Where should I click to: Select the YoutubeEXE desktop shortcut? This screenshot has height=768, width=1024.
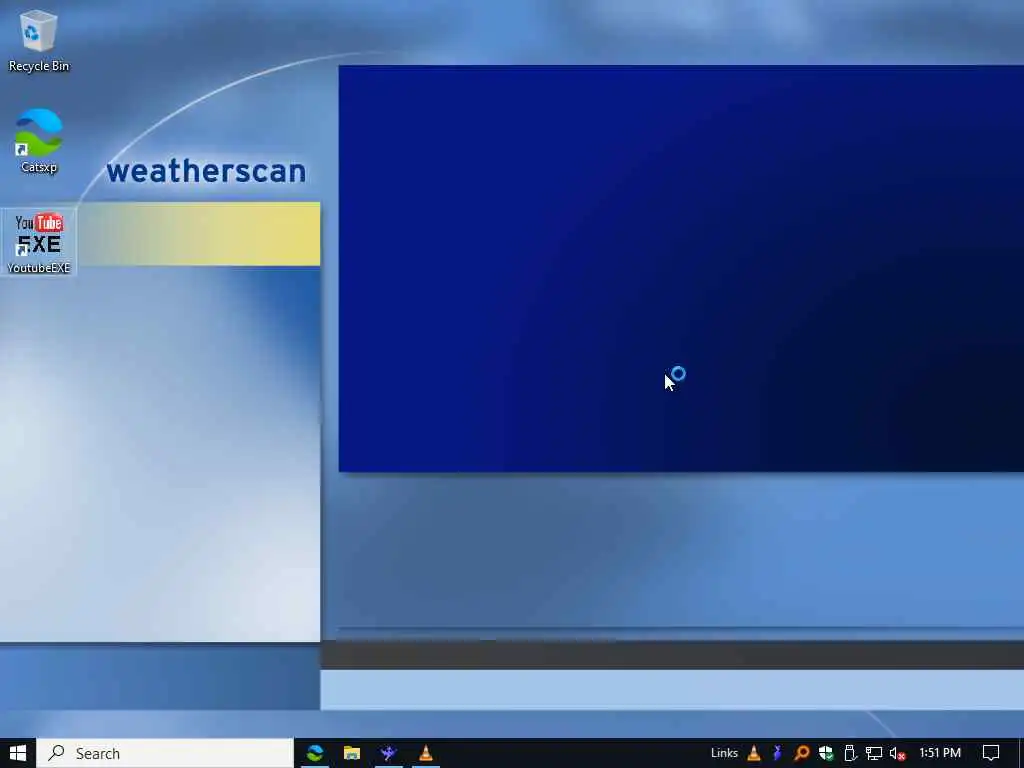pos(39,242)
